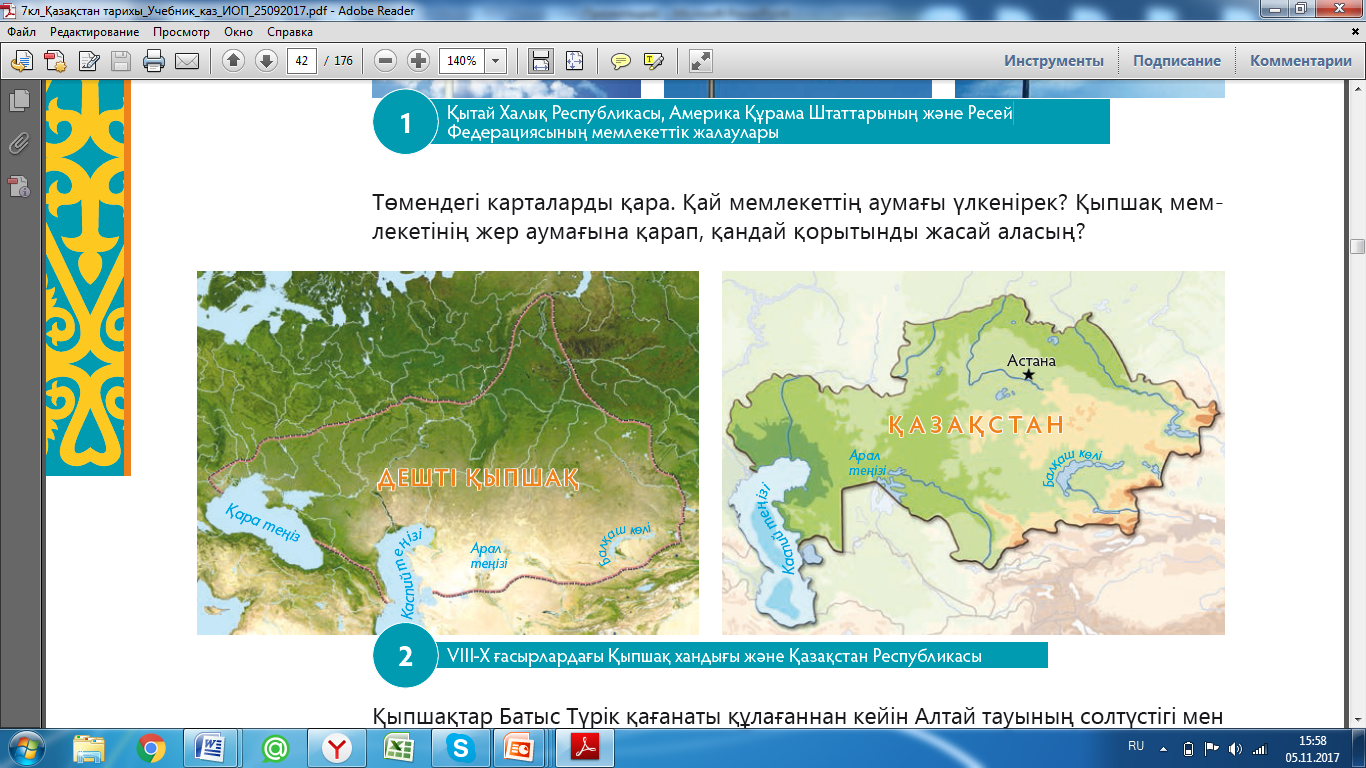Open the zoom level dropdown arrow
The height and width of the screenshot is (768, 1366).
496,61
